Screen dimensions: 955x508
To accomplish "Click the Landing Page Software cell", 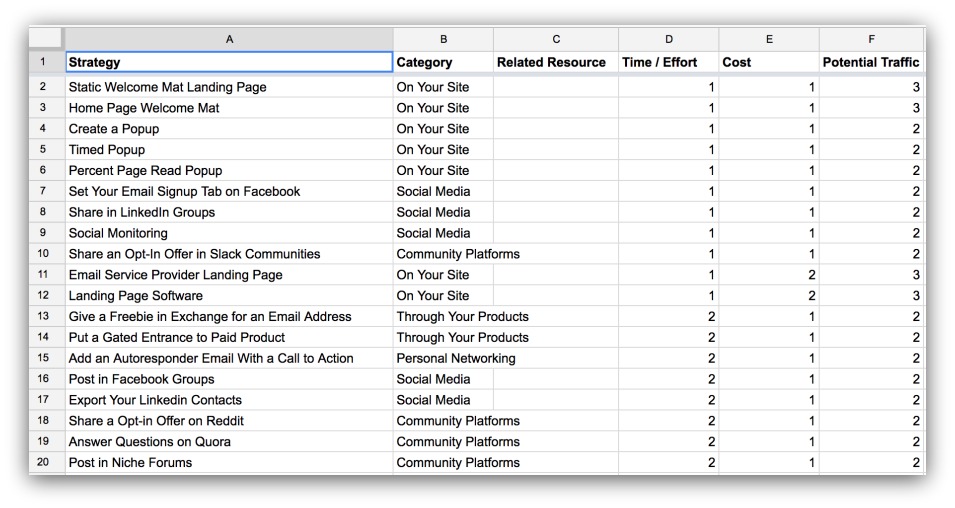I will [x=229, y=295].
